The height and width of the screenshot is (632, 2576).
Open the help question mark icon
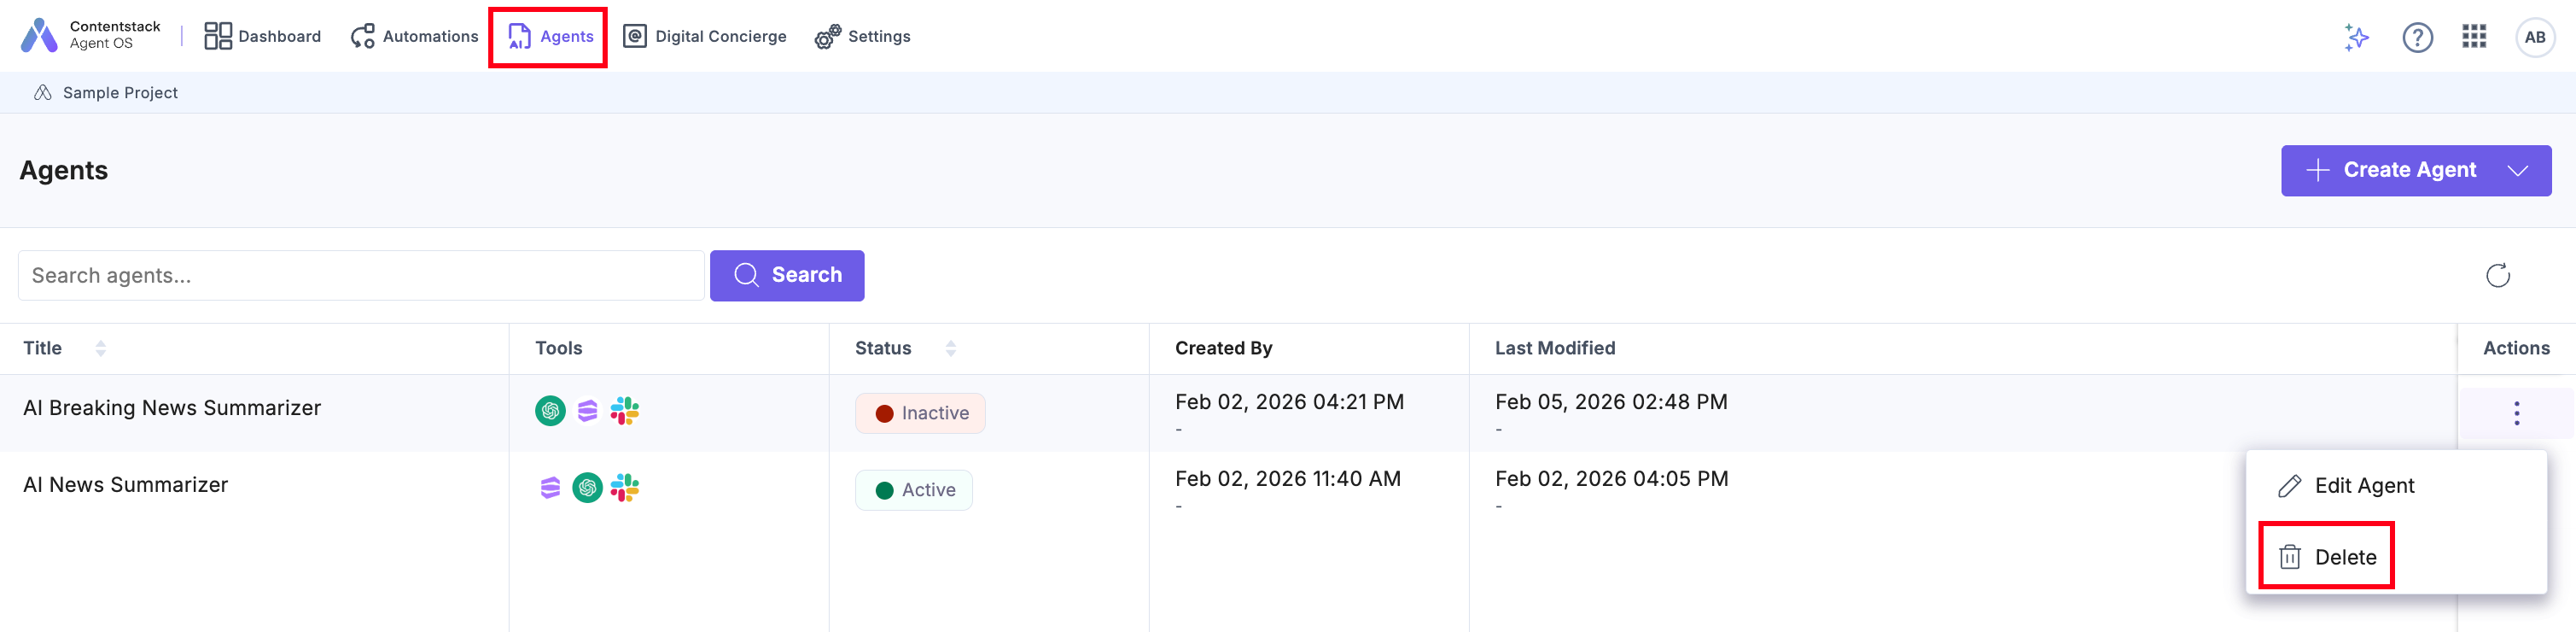click(x=2417, y=37)
